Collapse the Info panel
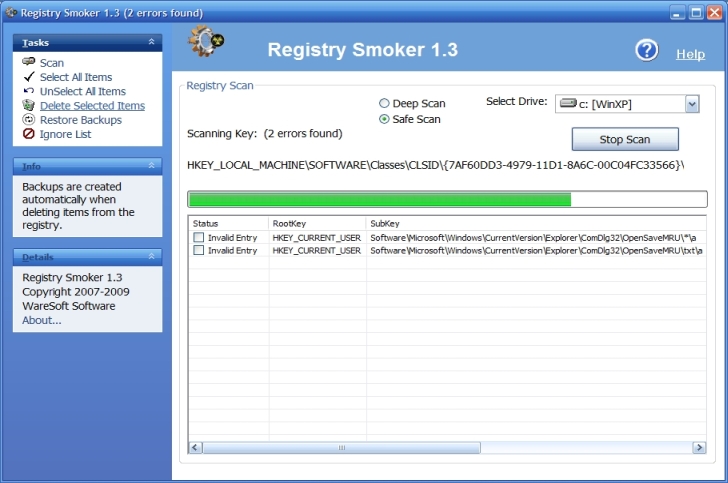The height and width of the screenshot is (483, 728). [x=151, y=165]
